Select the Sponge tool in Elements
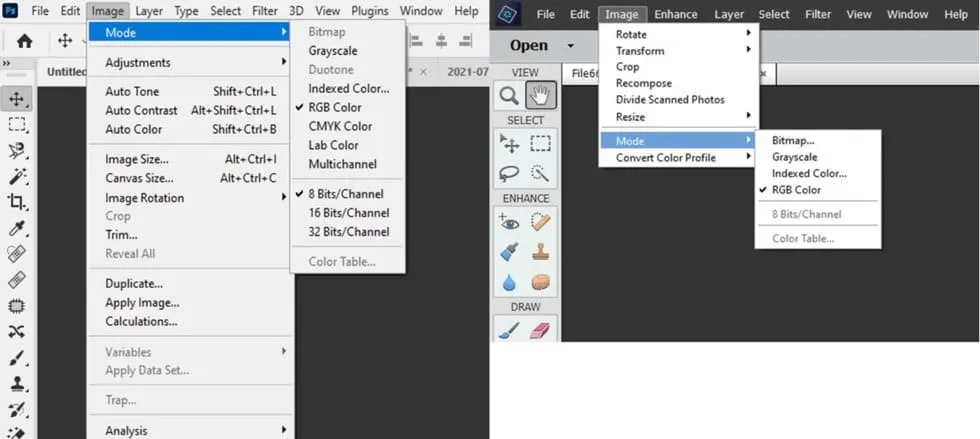This screenshot has width=980, height=439. click(541, 282)
